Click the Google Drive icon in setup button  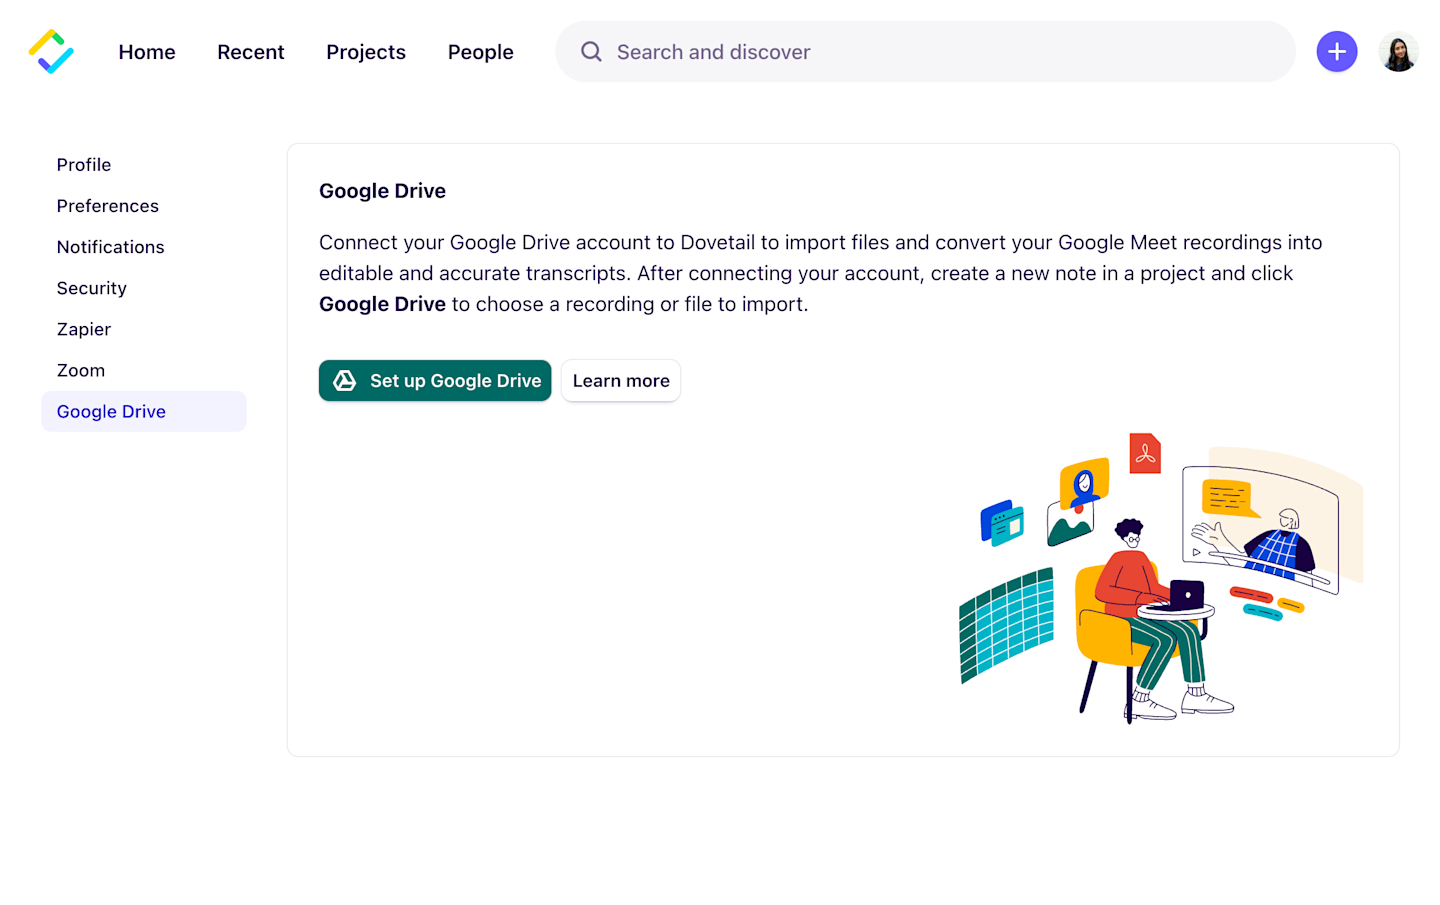click(x=345, y=381)
